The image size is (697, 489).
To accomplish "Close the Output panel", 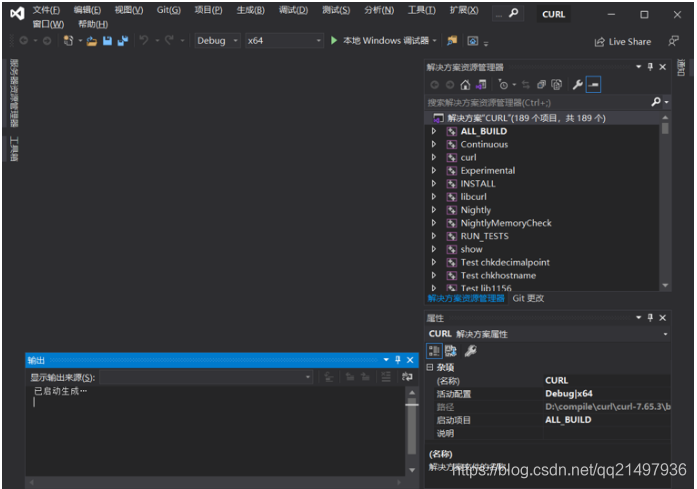I will 410,360.
